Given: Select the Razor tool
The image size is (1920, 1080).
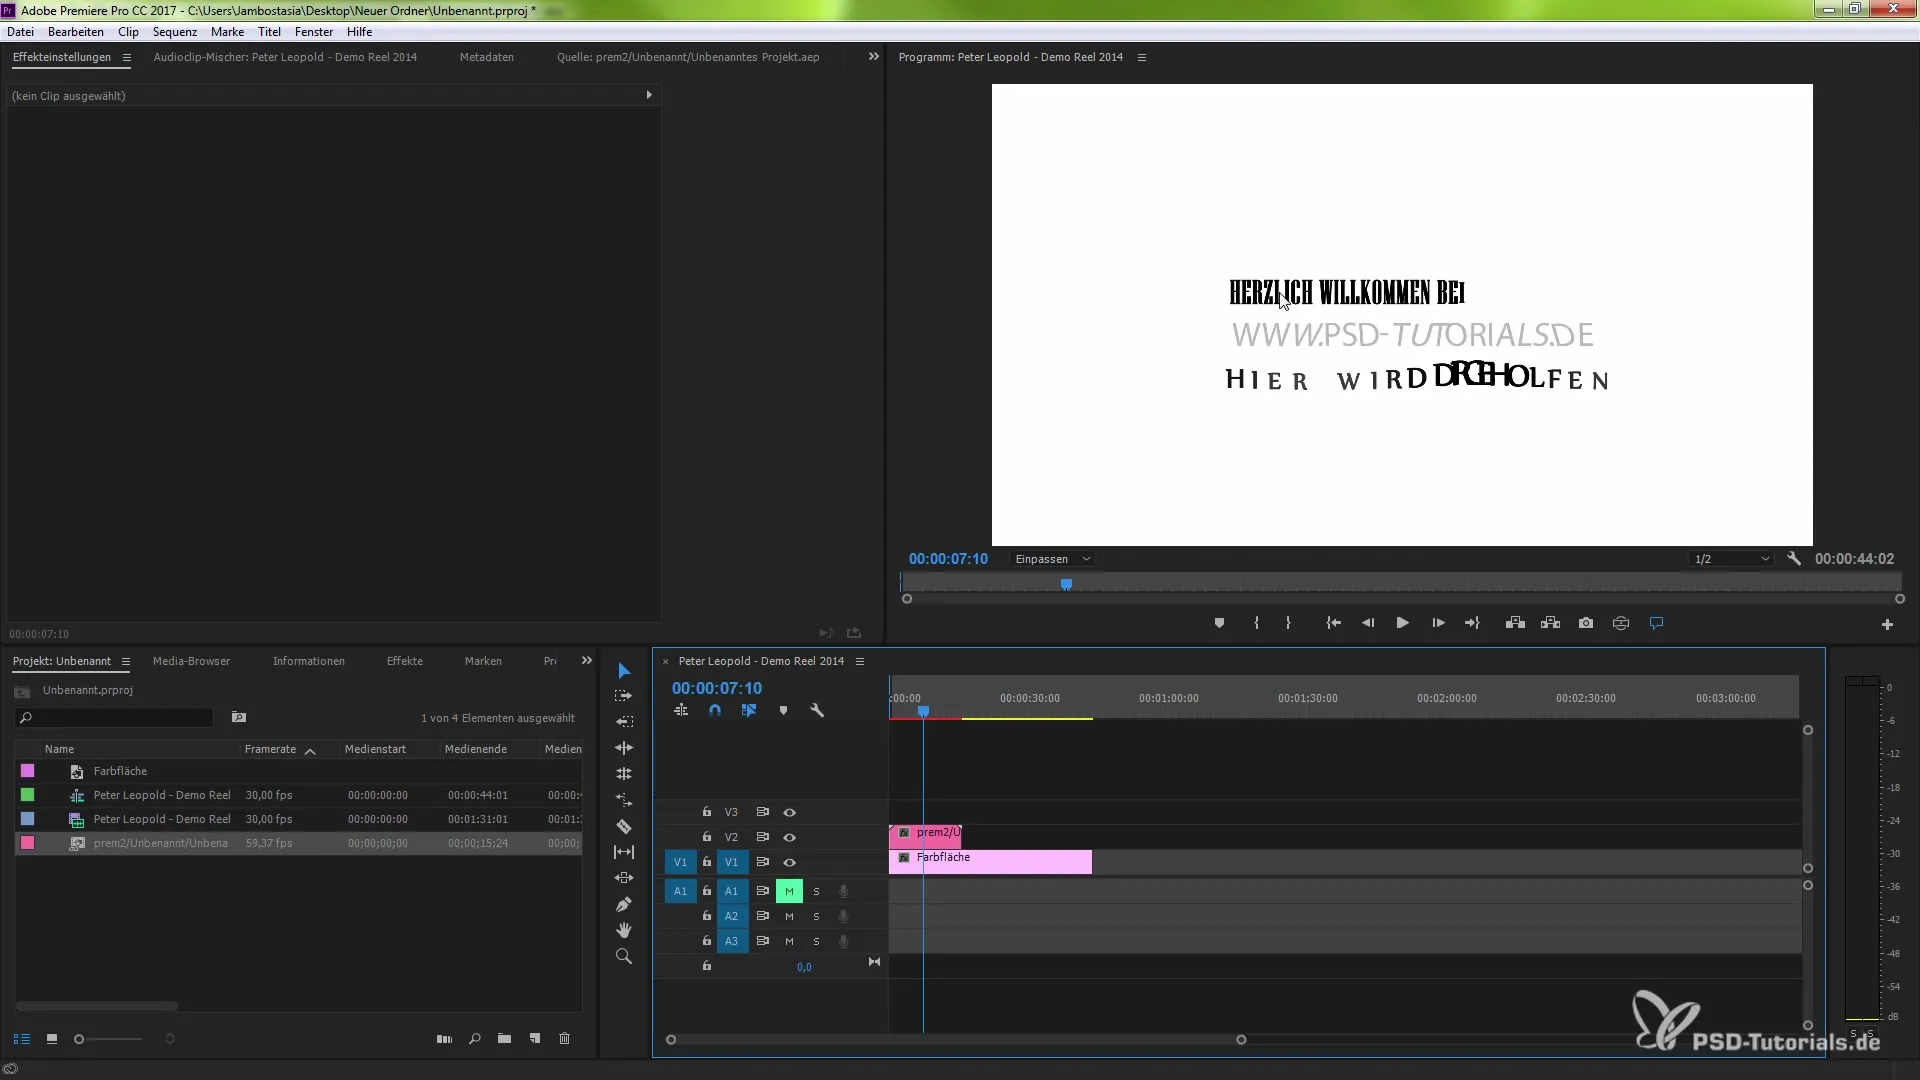Looking at the screenshot, I should click(624, 827).
